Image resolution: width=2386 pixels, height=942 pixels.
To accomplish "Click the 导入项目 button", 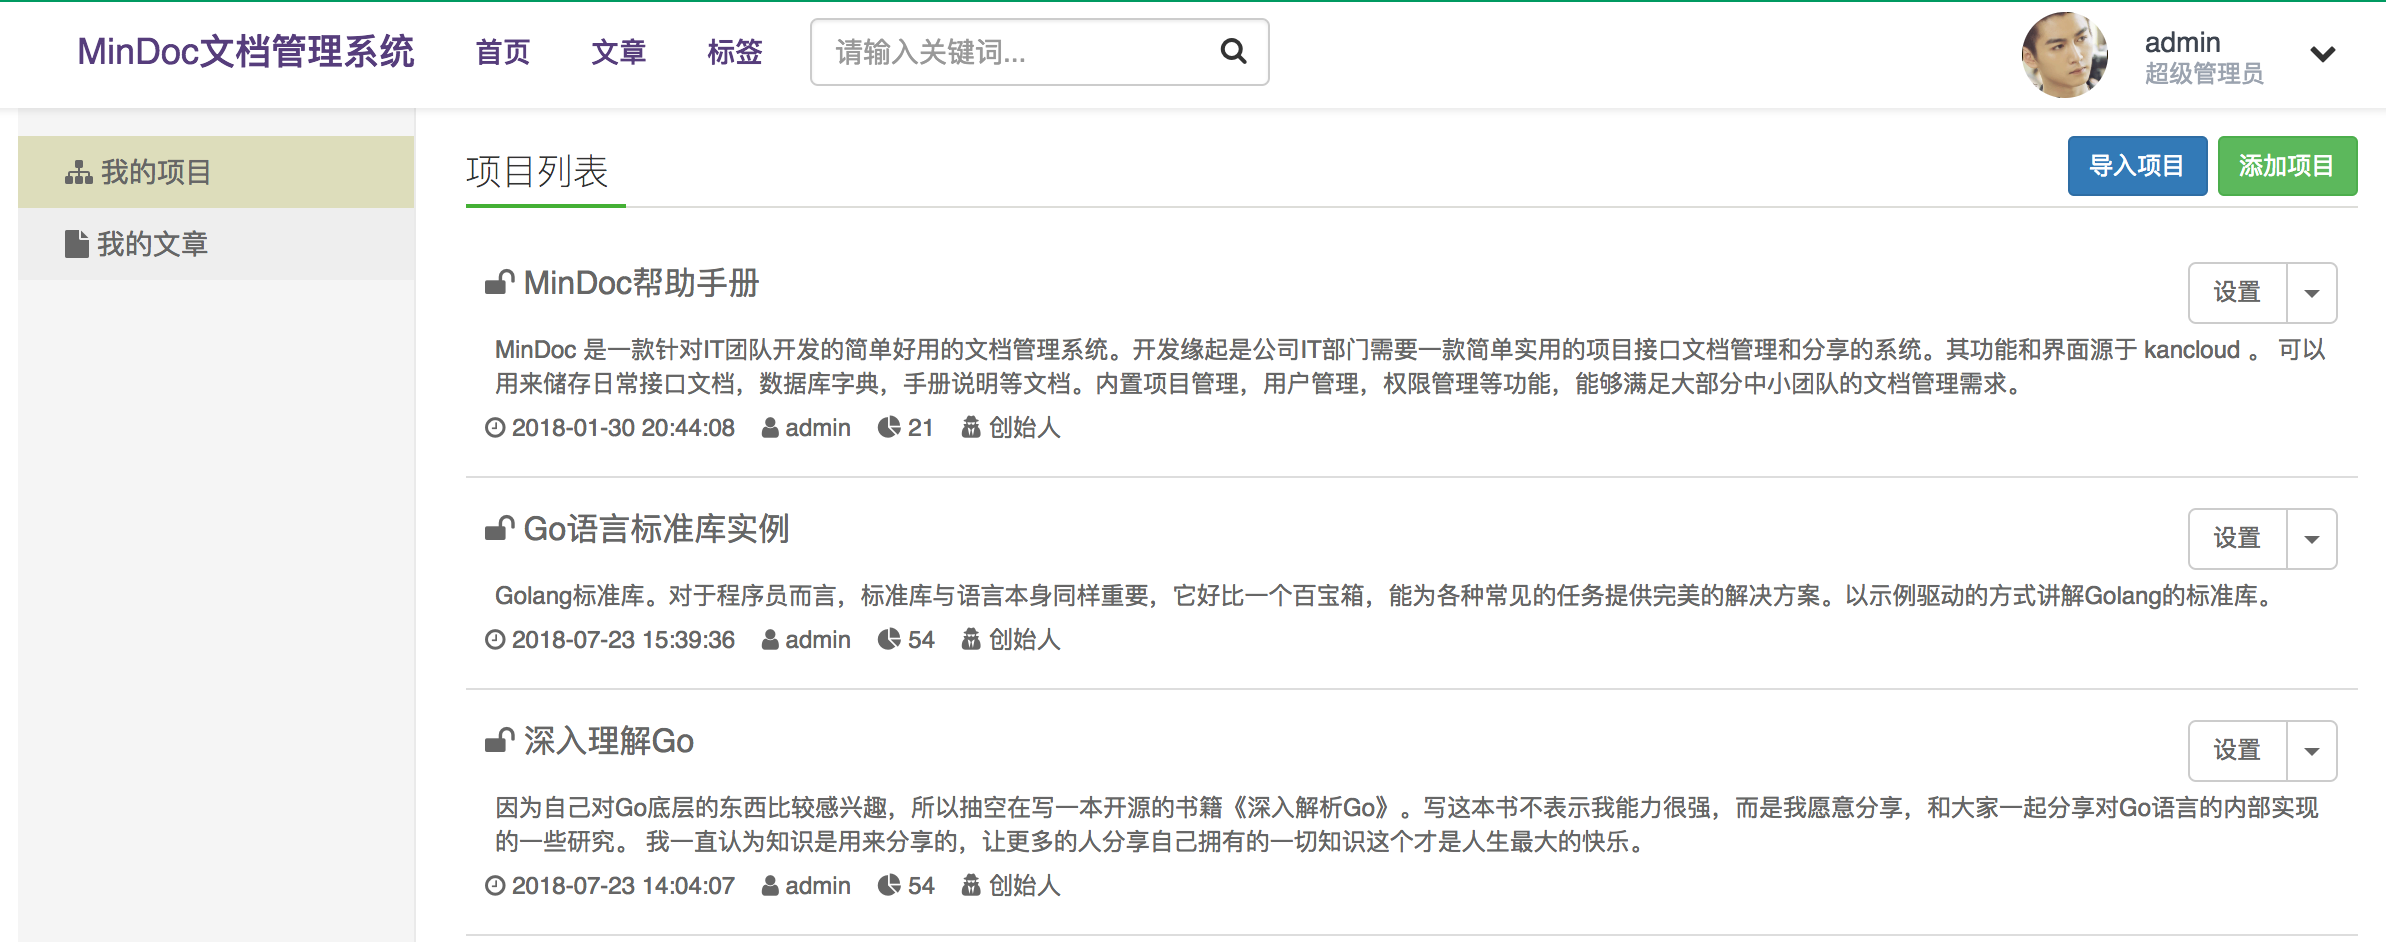I will click(2137, 166).
